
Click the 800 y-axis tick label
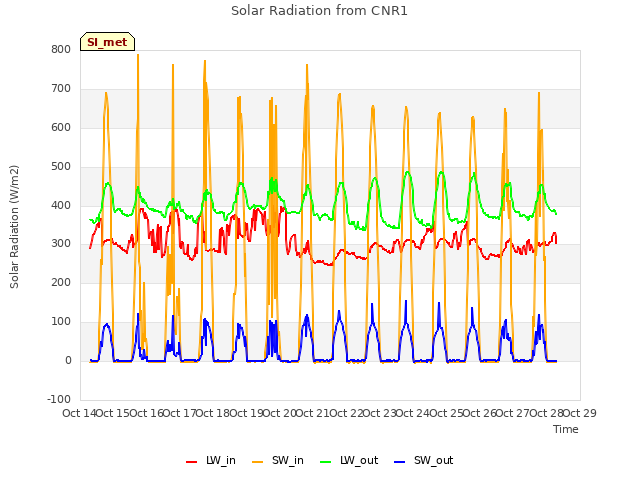(x=61, y=49)
